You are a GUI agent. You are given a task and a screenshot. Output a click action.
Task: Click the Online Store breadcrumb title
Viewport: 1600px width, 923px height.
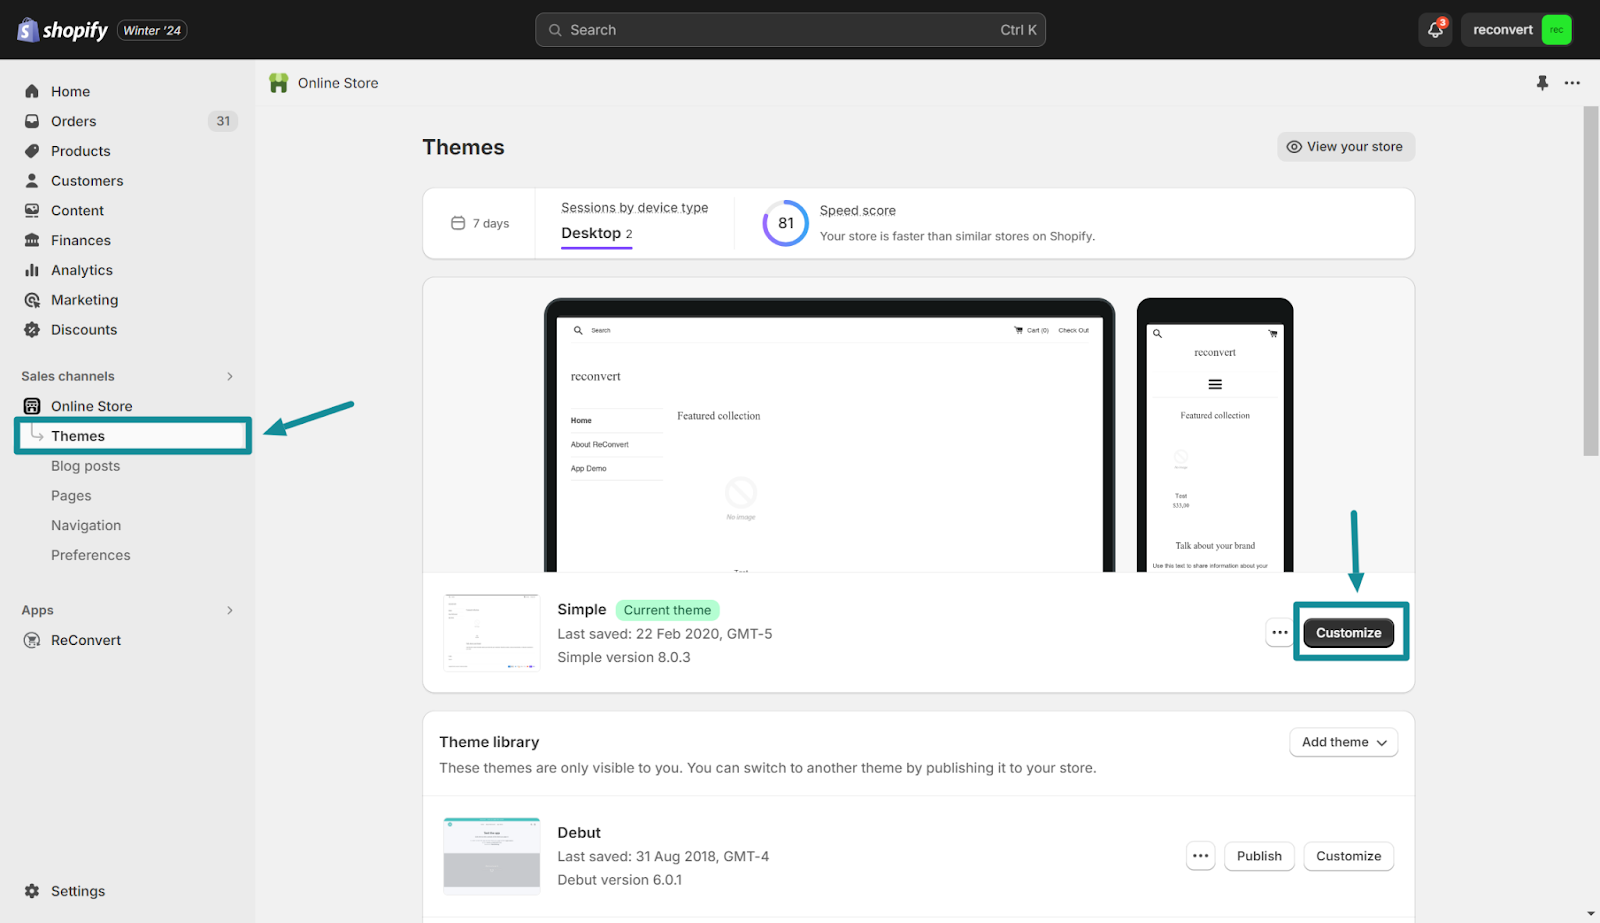(x=338, y=83)
